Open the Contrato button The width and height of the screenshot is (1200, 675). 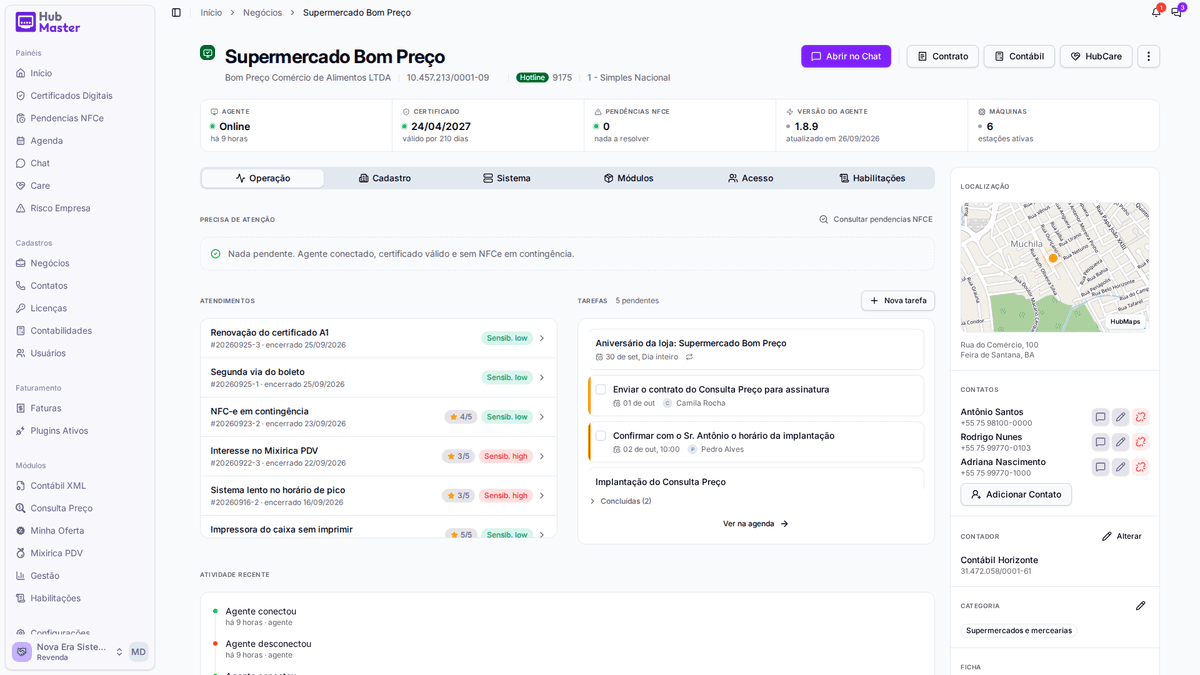[943, 57]
